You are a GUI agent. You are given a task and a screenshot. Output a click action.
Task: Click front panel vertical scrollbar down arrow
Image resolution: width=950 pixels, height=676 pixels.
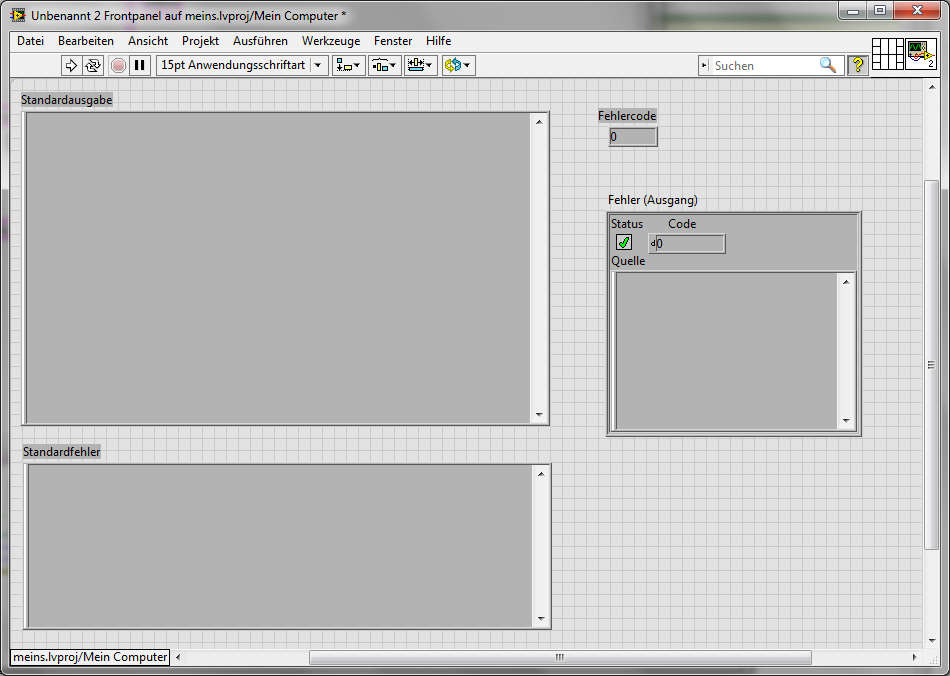(932, 640)
